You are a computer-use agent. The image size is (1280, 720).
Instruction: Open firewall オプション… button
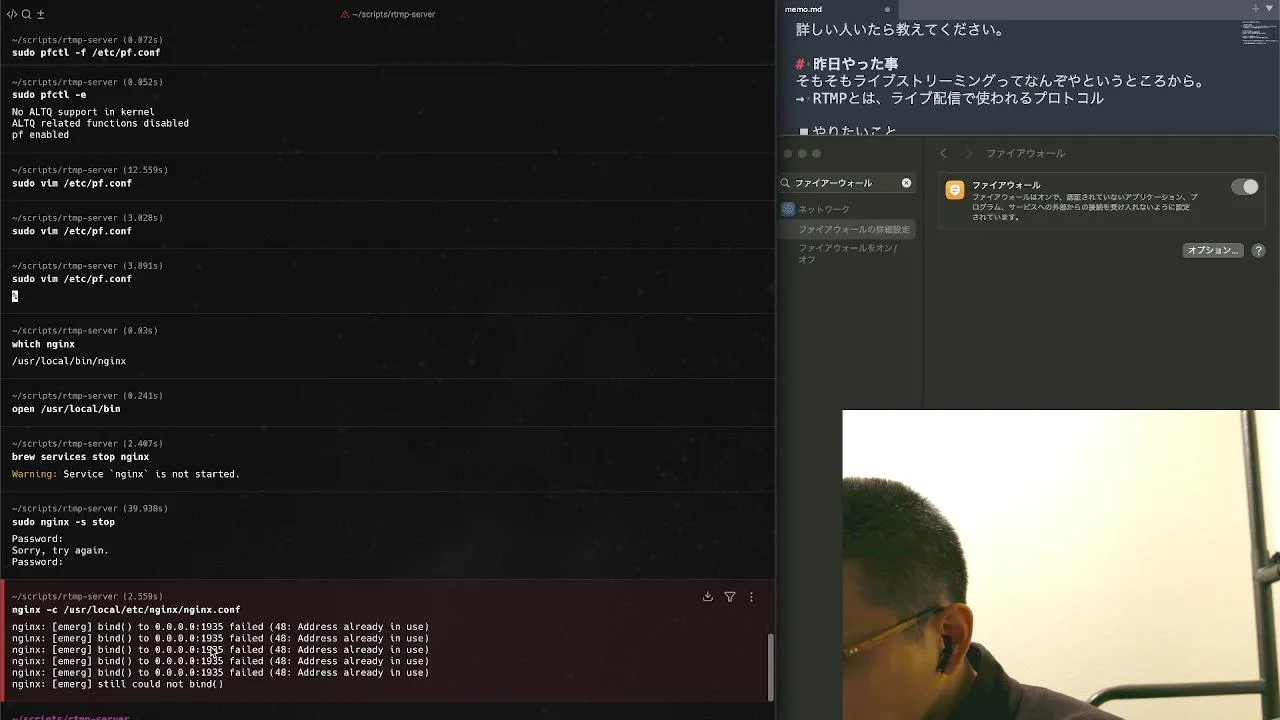pos(1213,250)
